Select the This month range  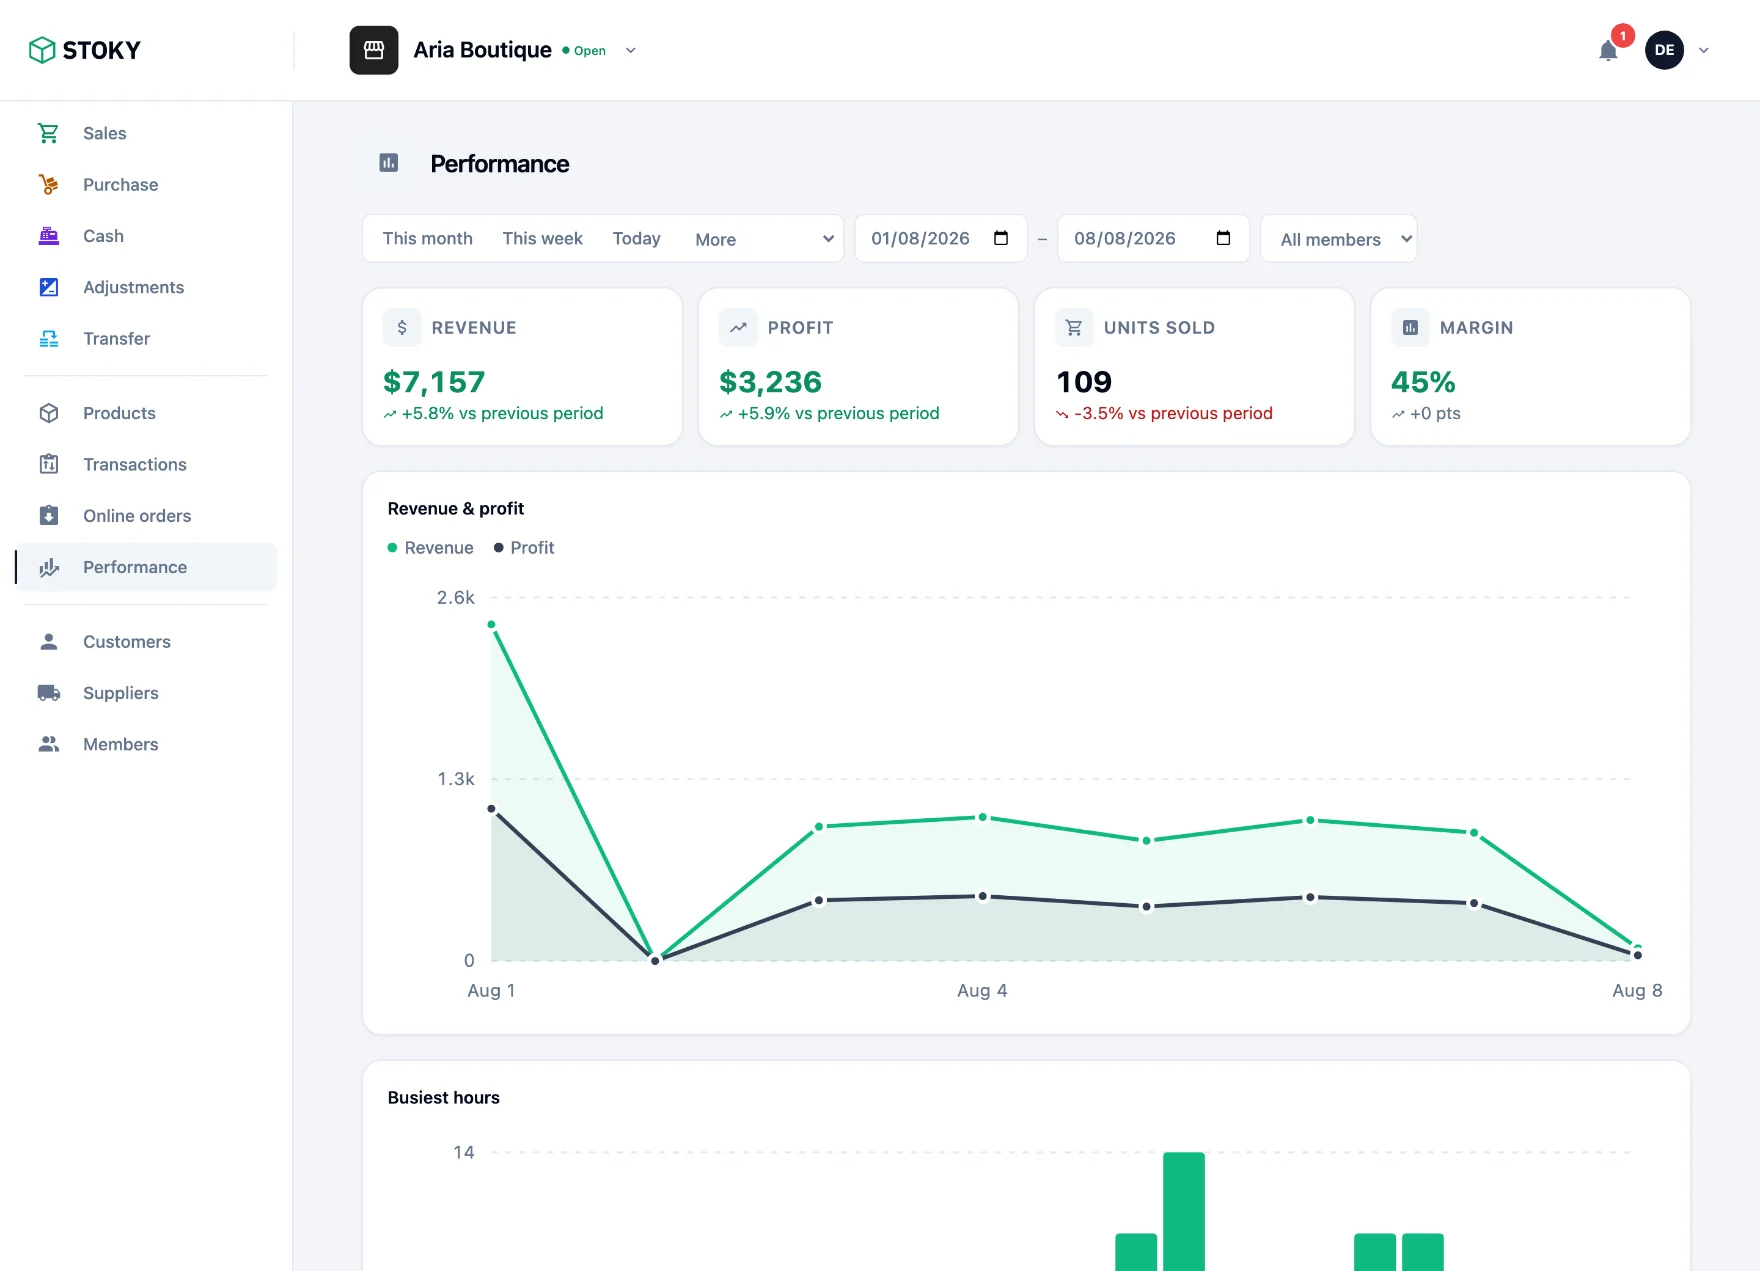pos(427,238)
